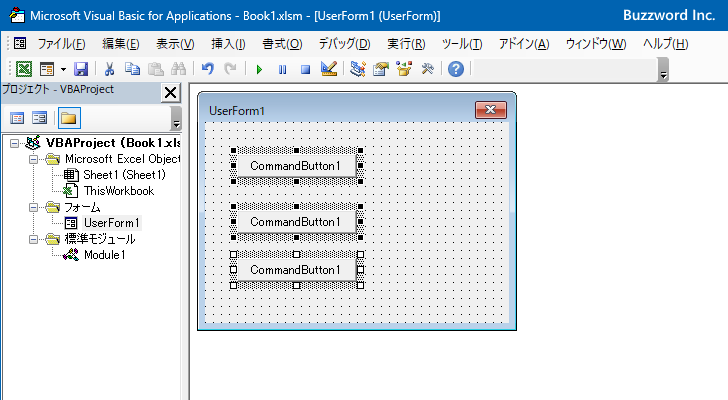Open the Project Explorer toolbar icon

tap(358, 69)
